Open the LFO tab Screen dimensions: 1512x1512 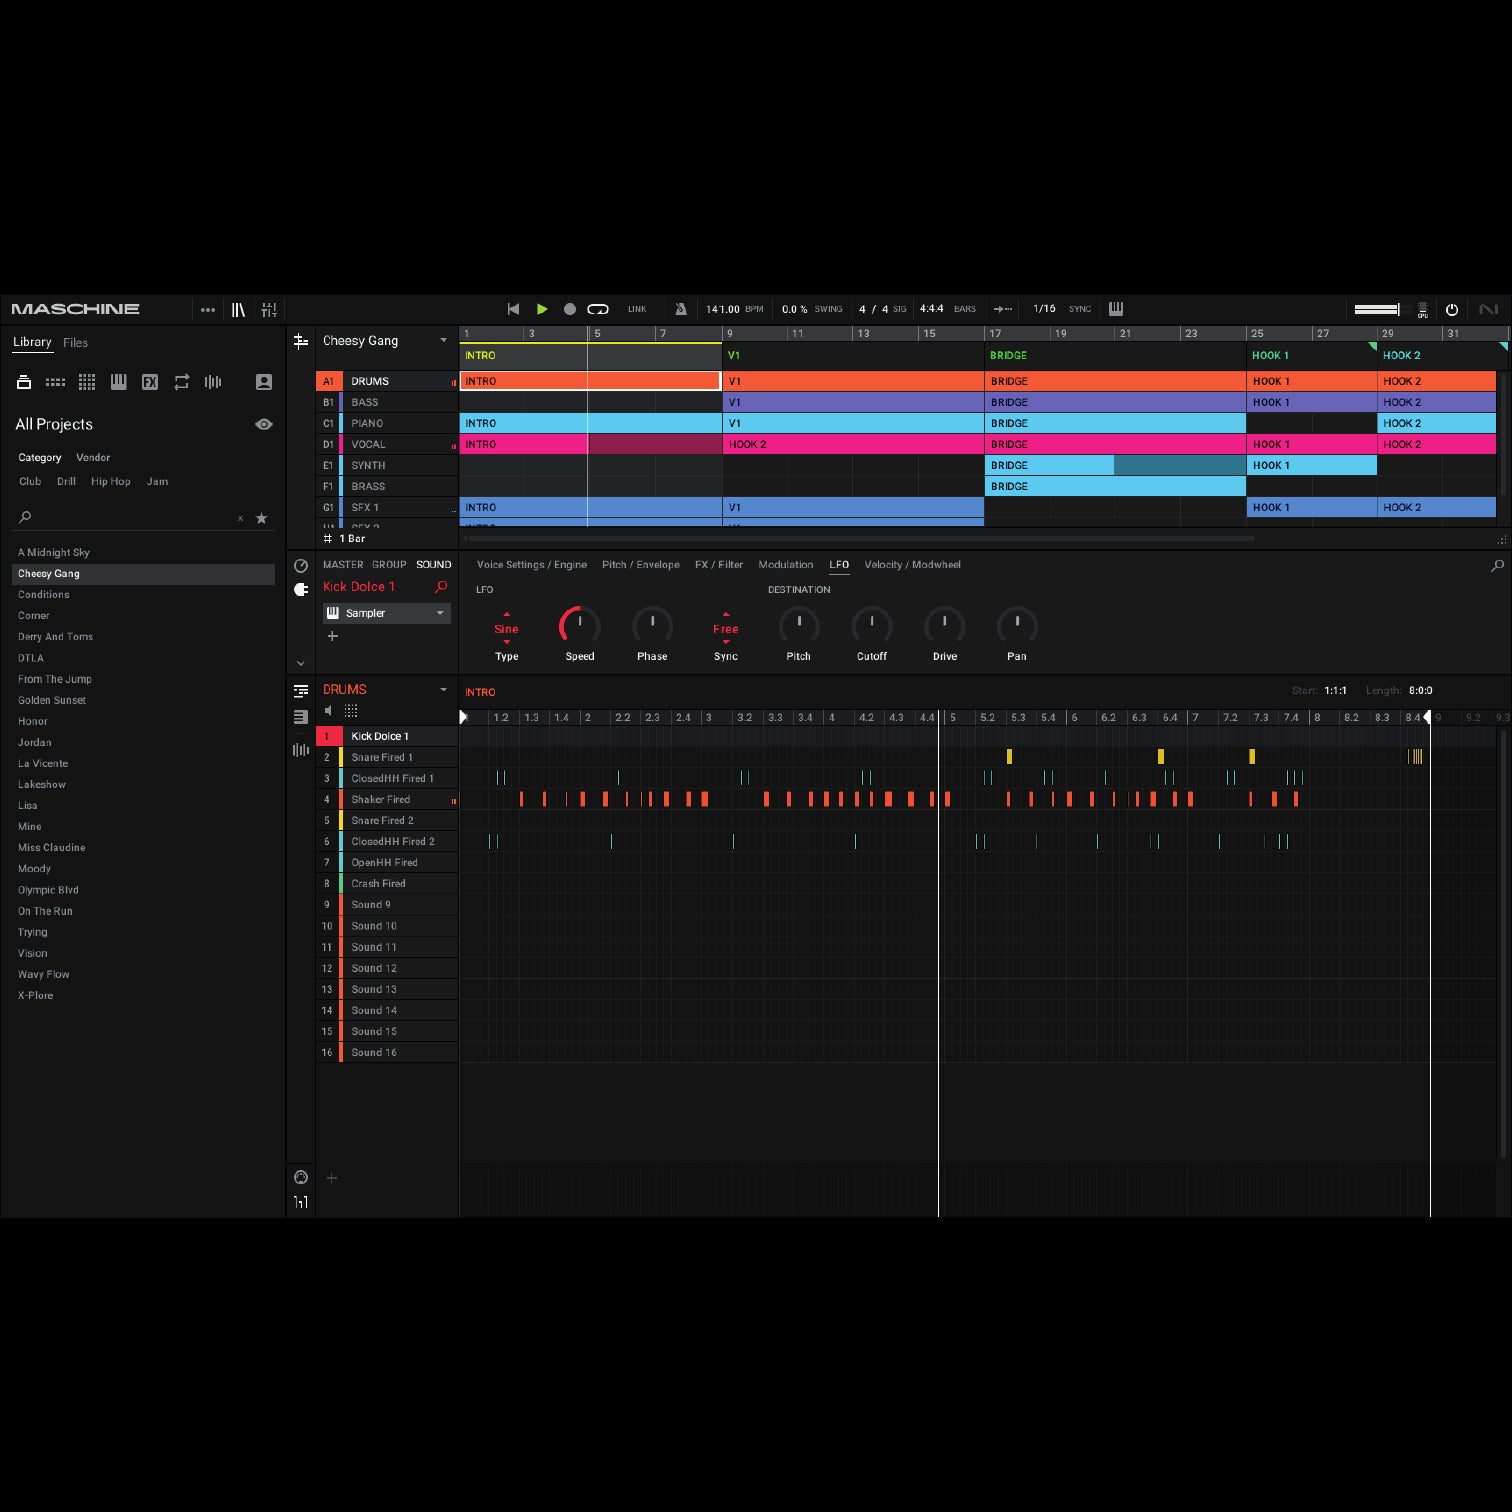click(839, 565)
